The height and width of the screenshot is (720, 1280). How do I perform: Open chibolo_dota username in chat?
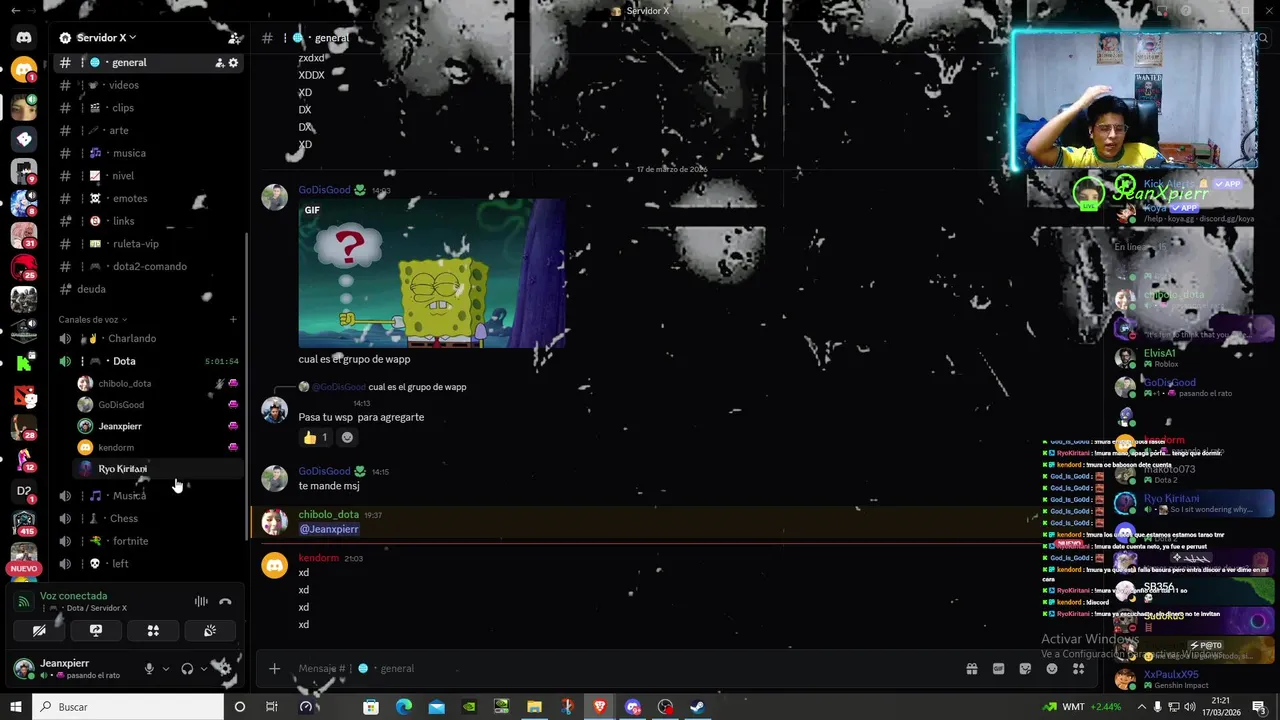coord(328,515)
